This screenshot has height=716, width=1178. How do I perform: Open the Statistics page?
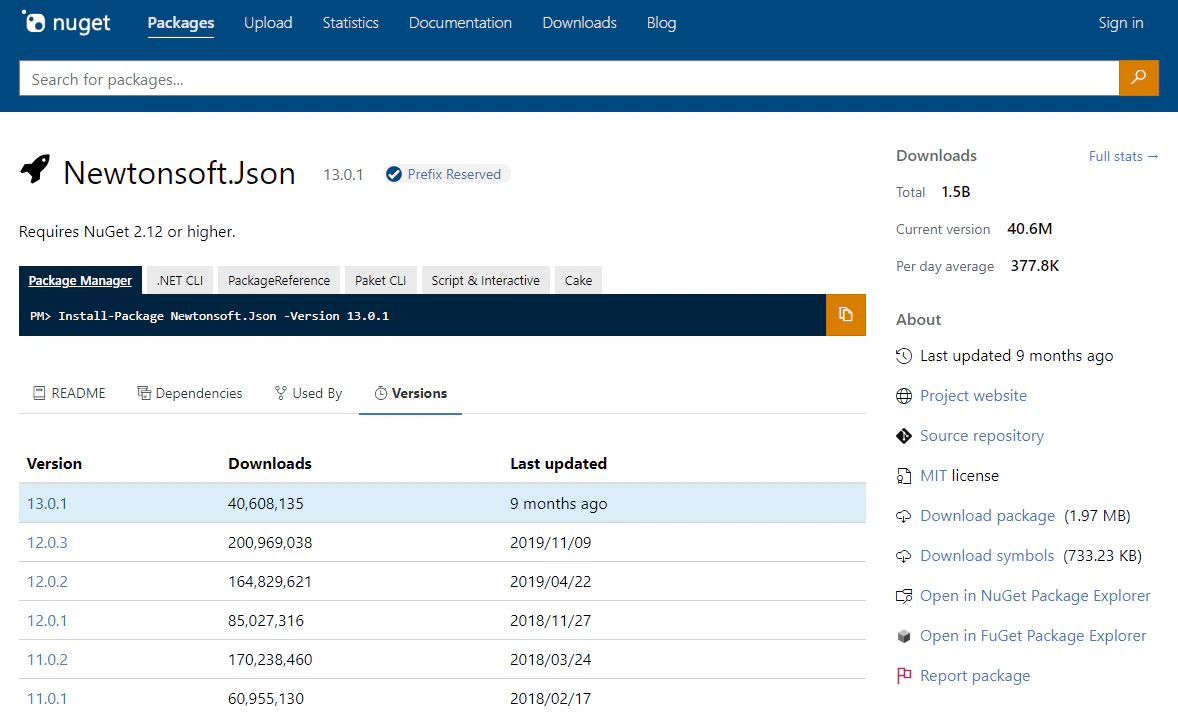[350, 23]
